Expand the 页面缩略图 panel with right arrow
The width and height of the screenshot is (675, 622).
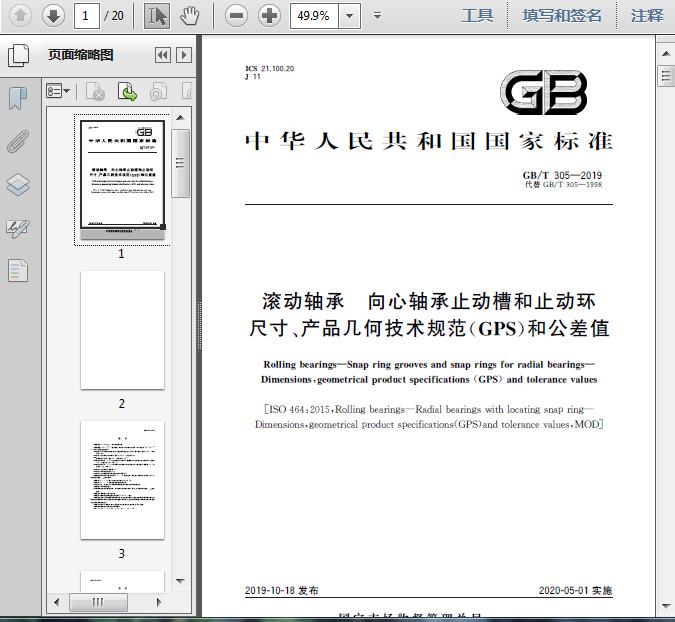[x=184, y=55]
